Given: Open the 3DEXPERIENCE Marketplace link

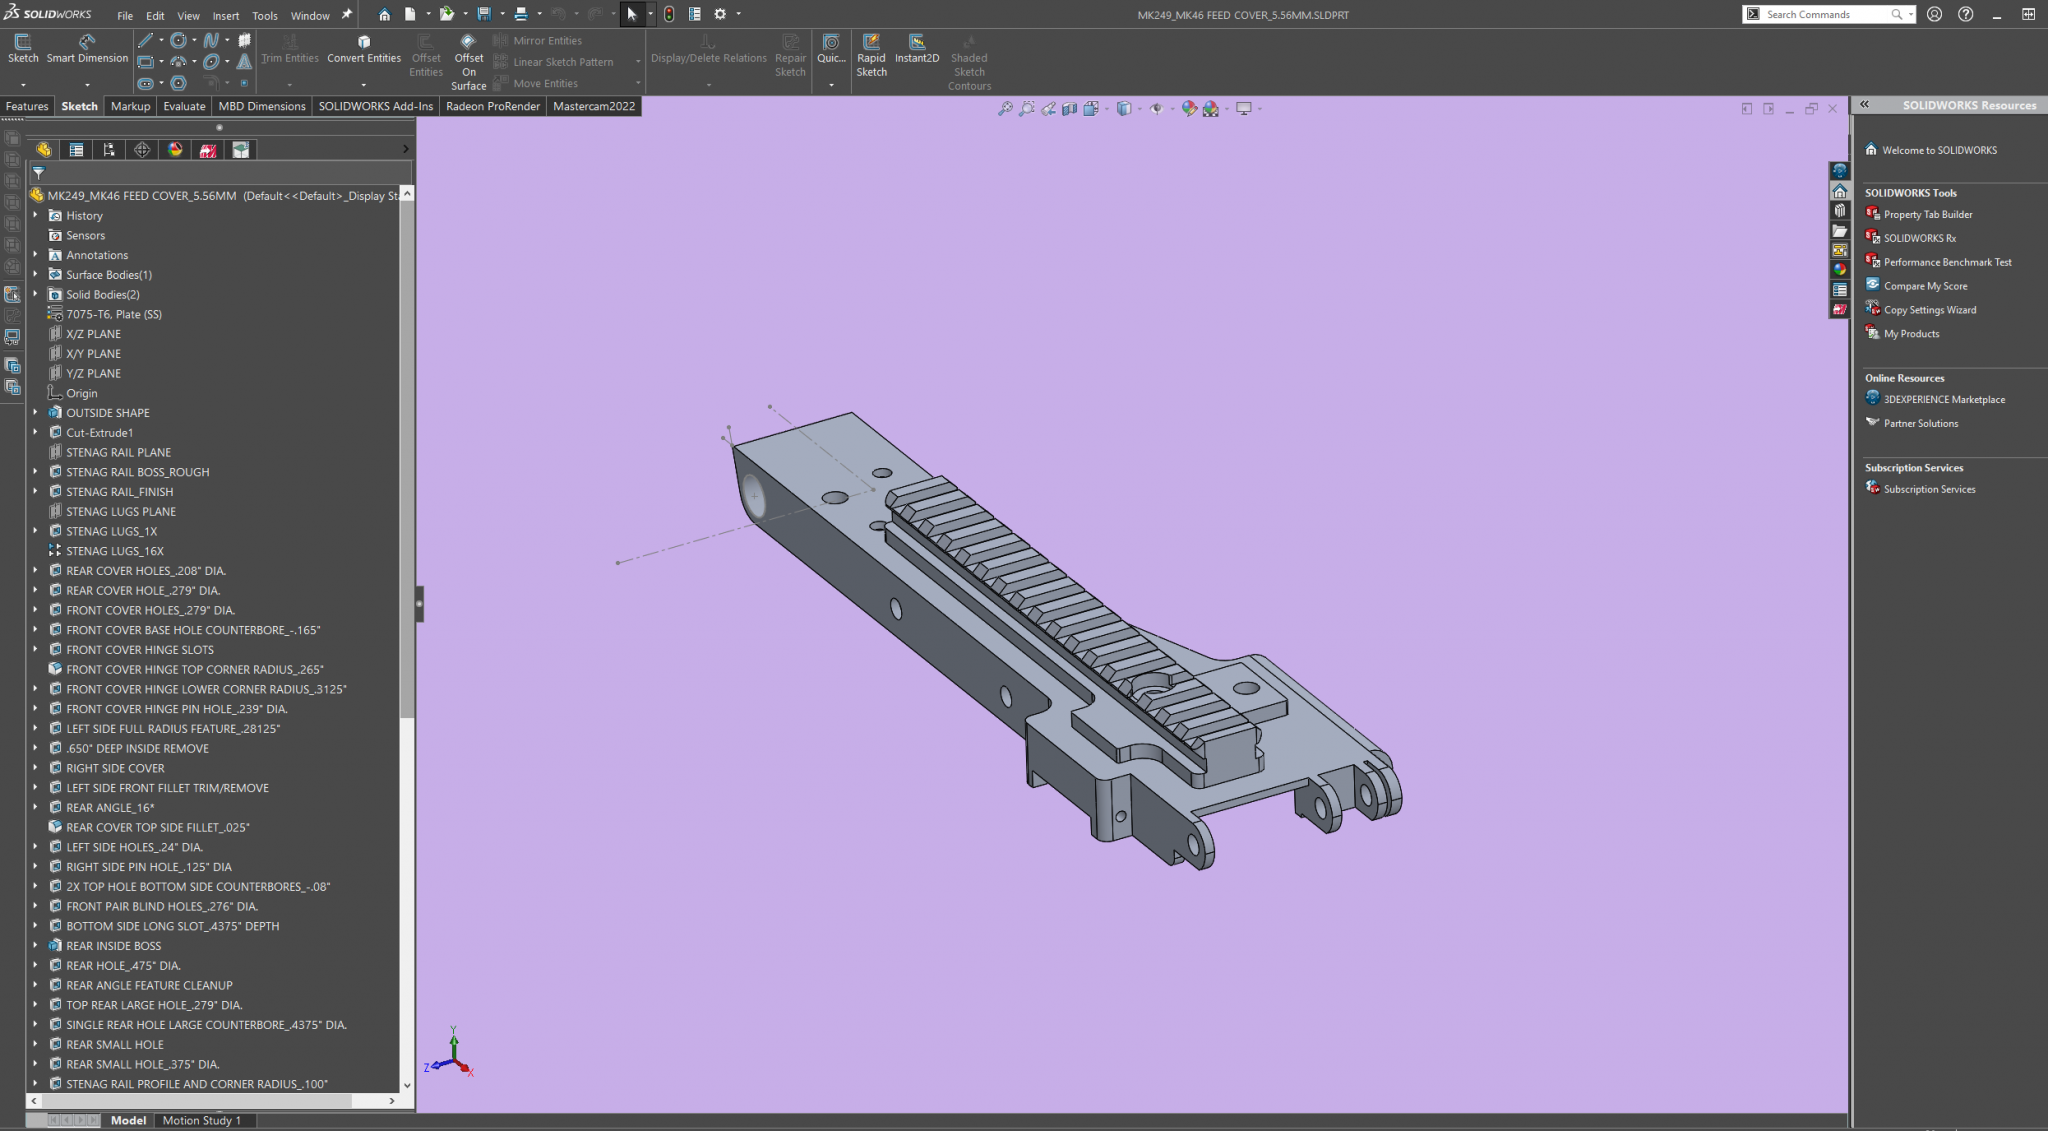Looking at the screenshot, I should (1944, 399).
